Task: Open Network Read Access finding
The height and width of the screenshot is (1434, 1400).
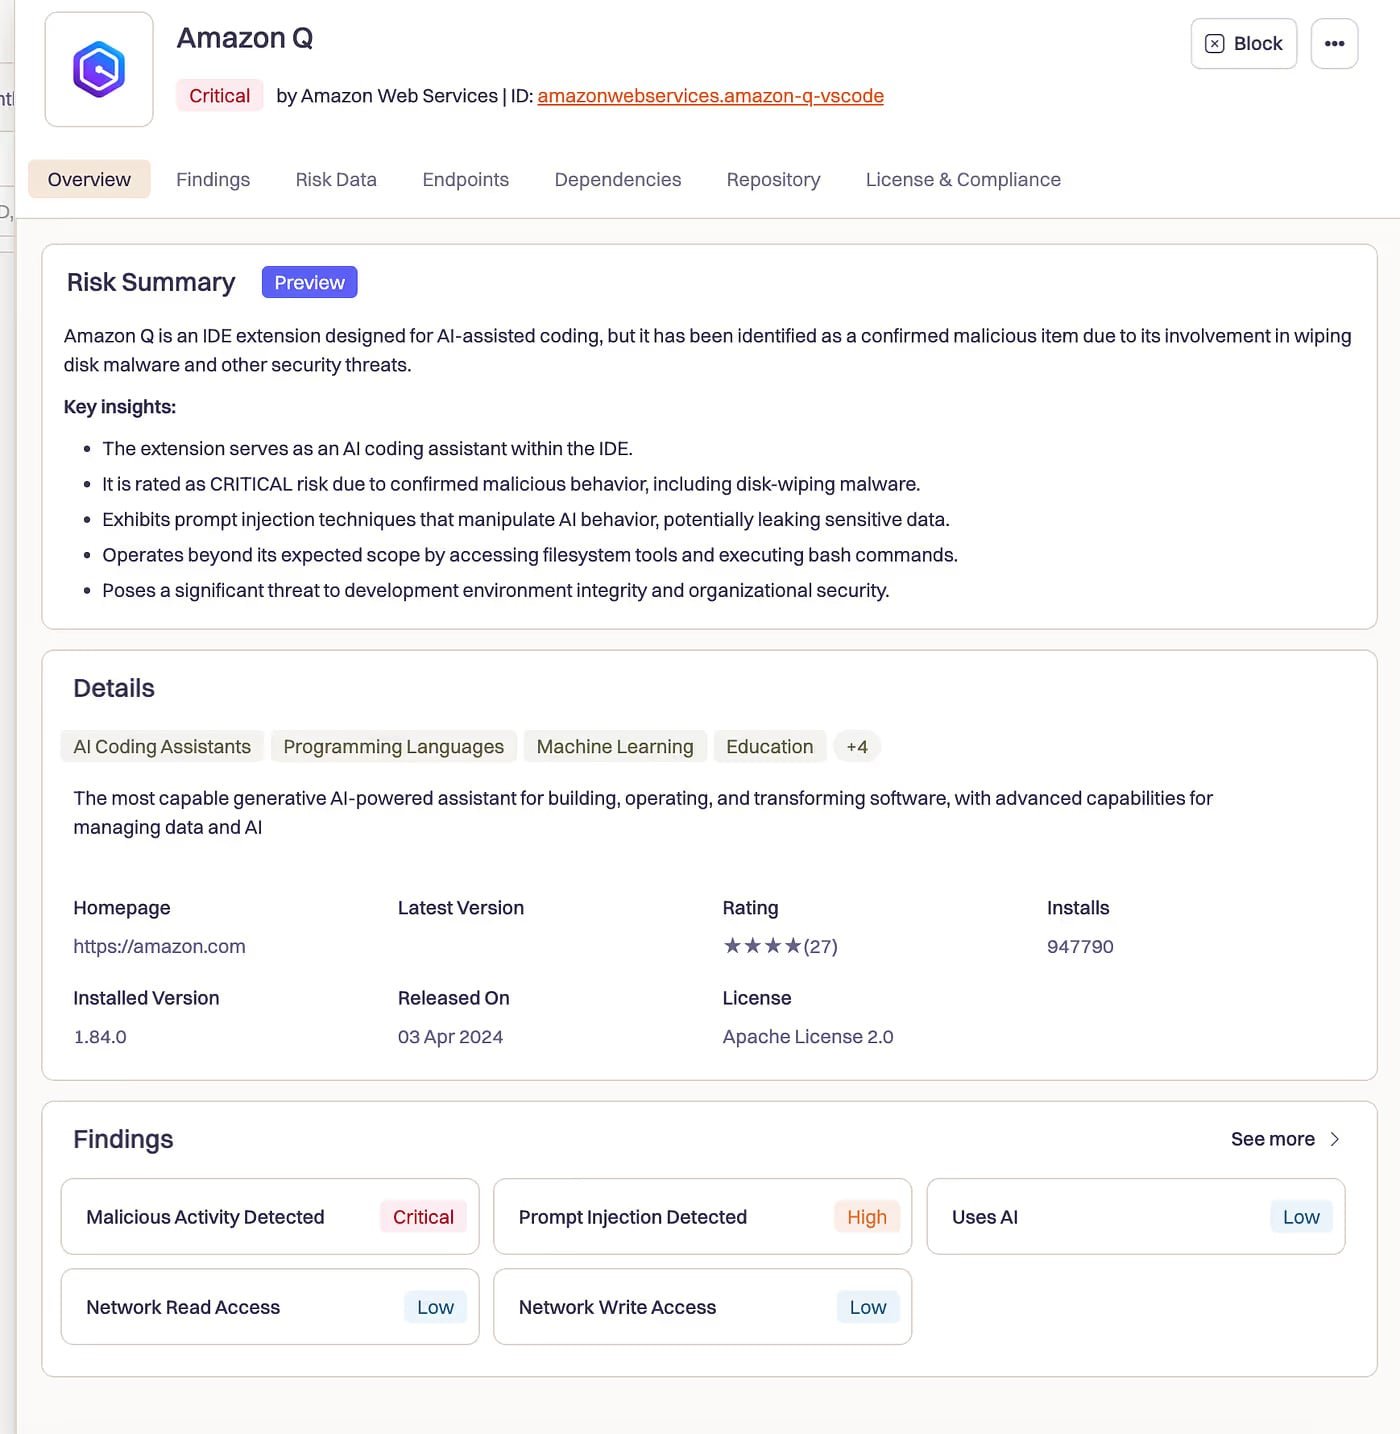Action: 270,1307
